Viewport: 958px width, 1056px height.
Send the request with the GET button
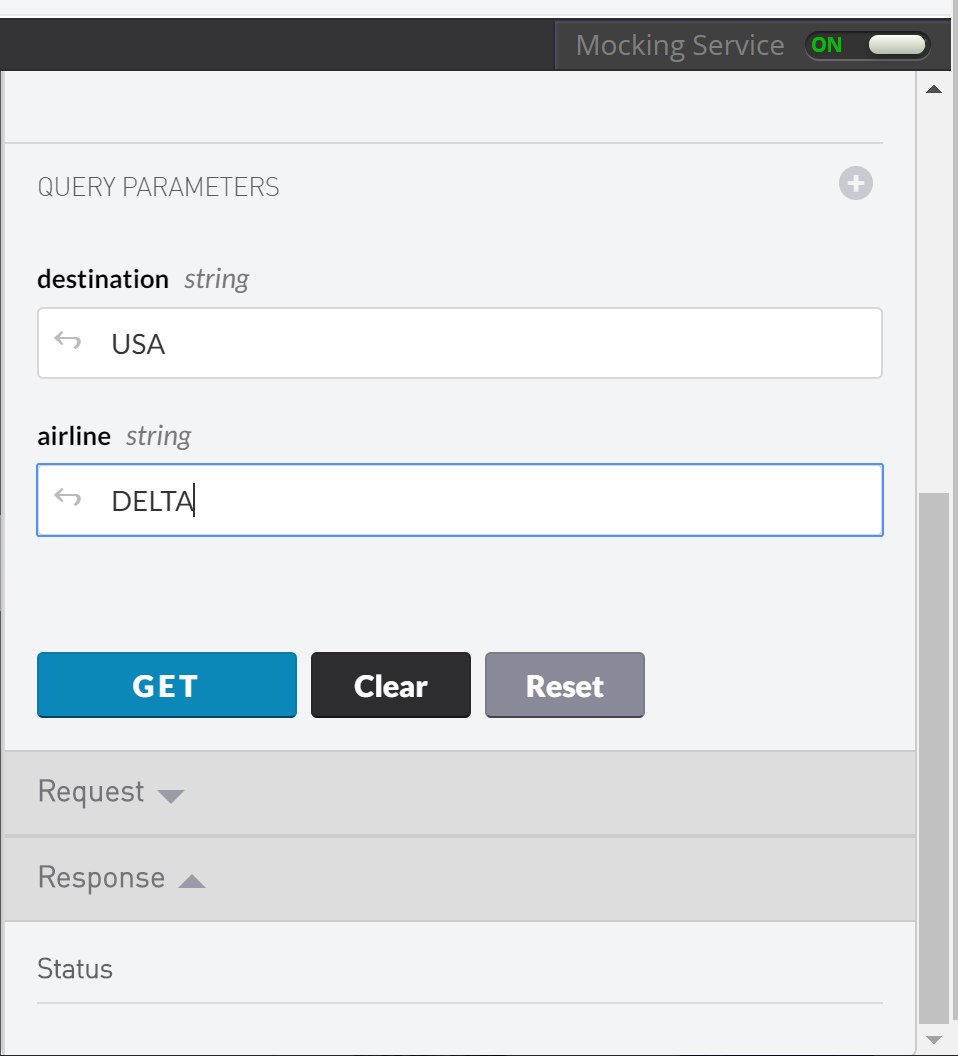pyautogui.click(x=167, y=686)
